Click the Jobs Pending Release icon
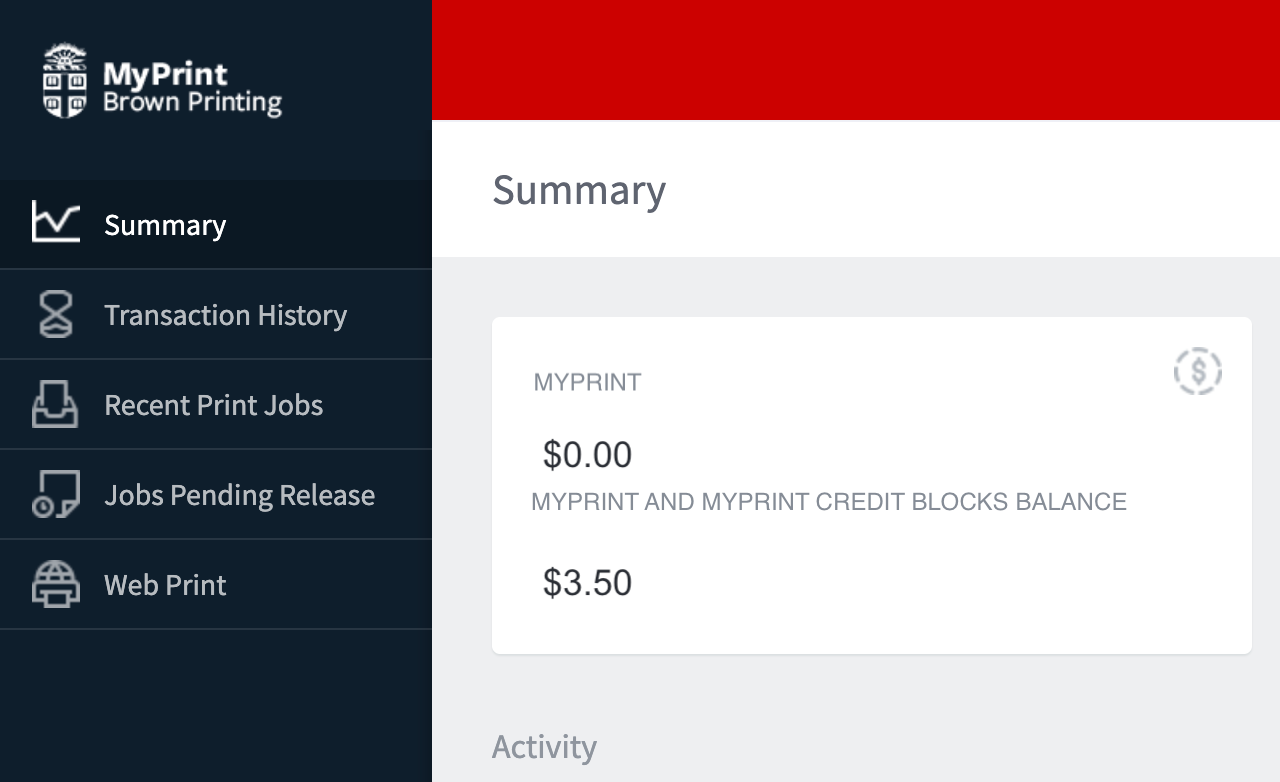 coord(55,494)
